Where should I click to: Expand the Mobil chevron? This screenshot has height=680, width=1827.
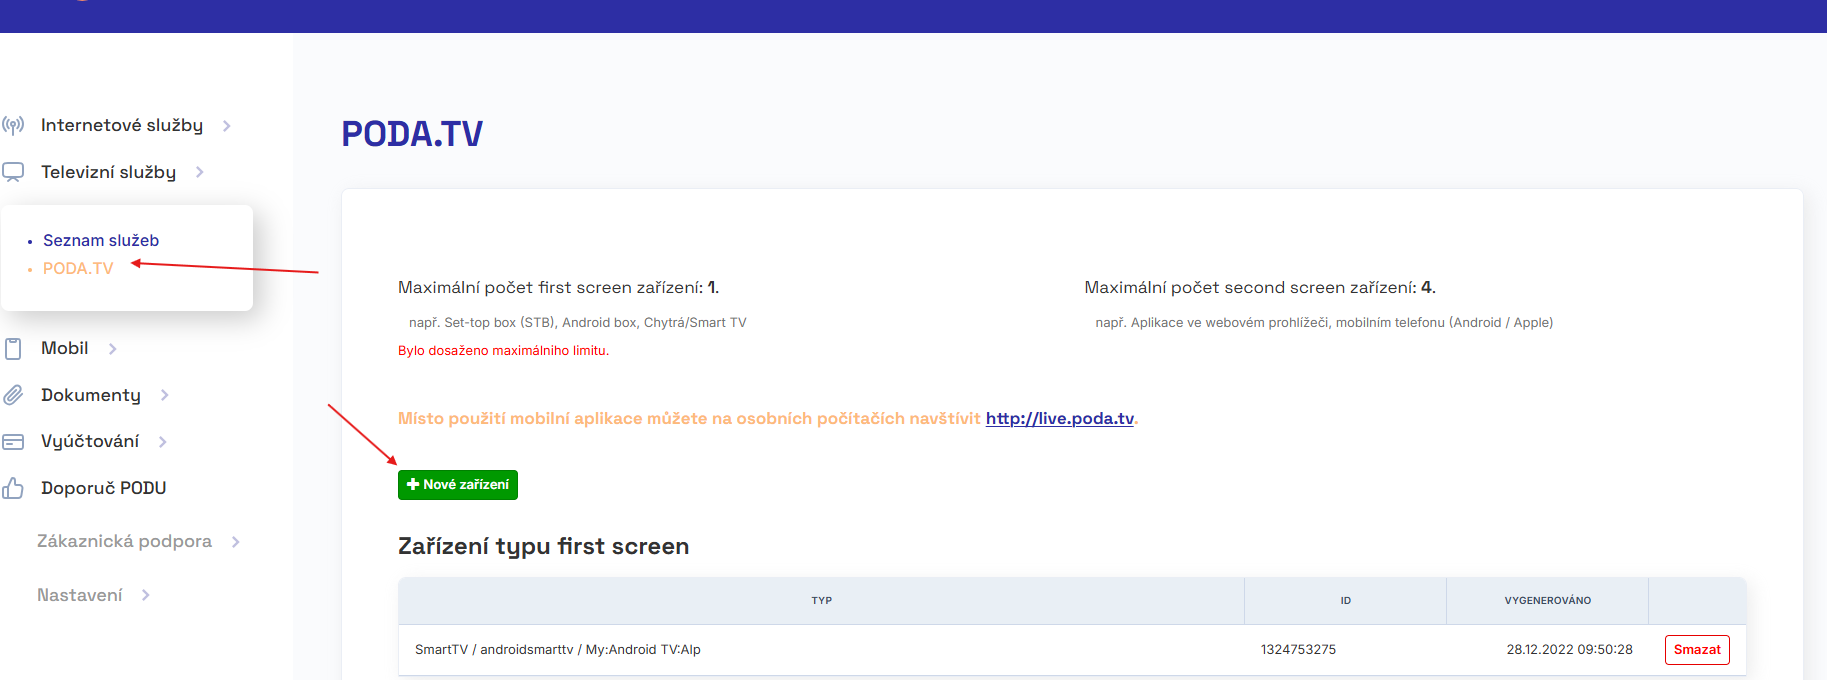click(113, 349)
